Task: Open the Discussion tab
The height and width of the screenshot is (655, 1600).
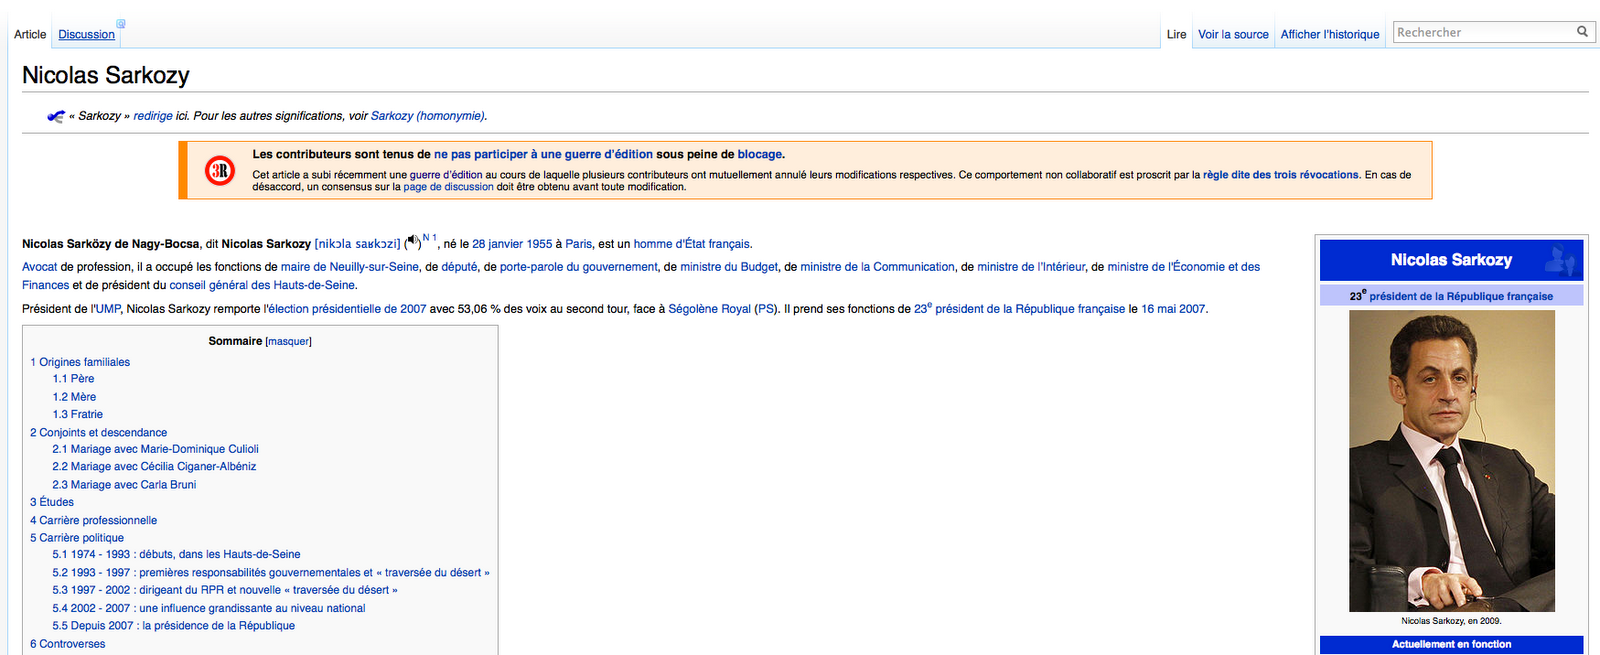Action: 86,35
